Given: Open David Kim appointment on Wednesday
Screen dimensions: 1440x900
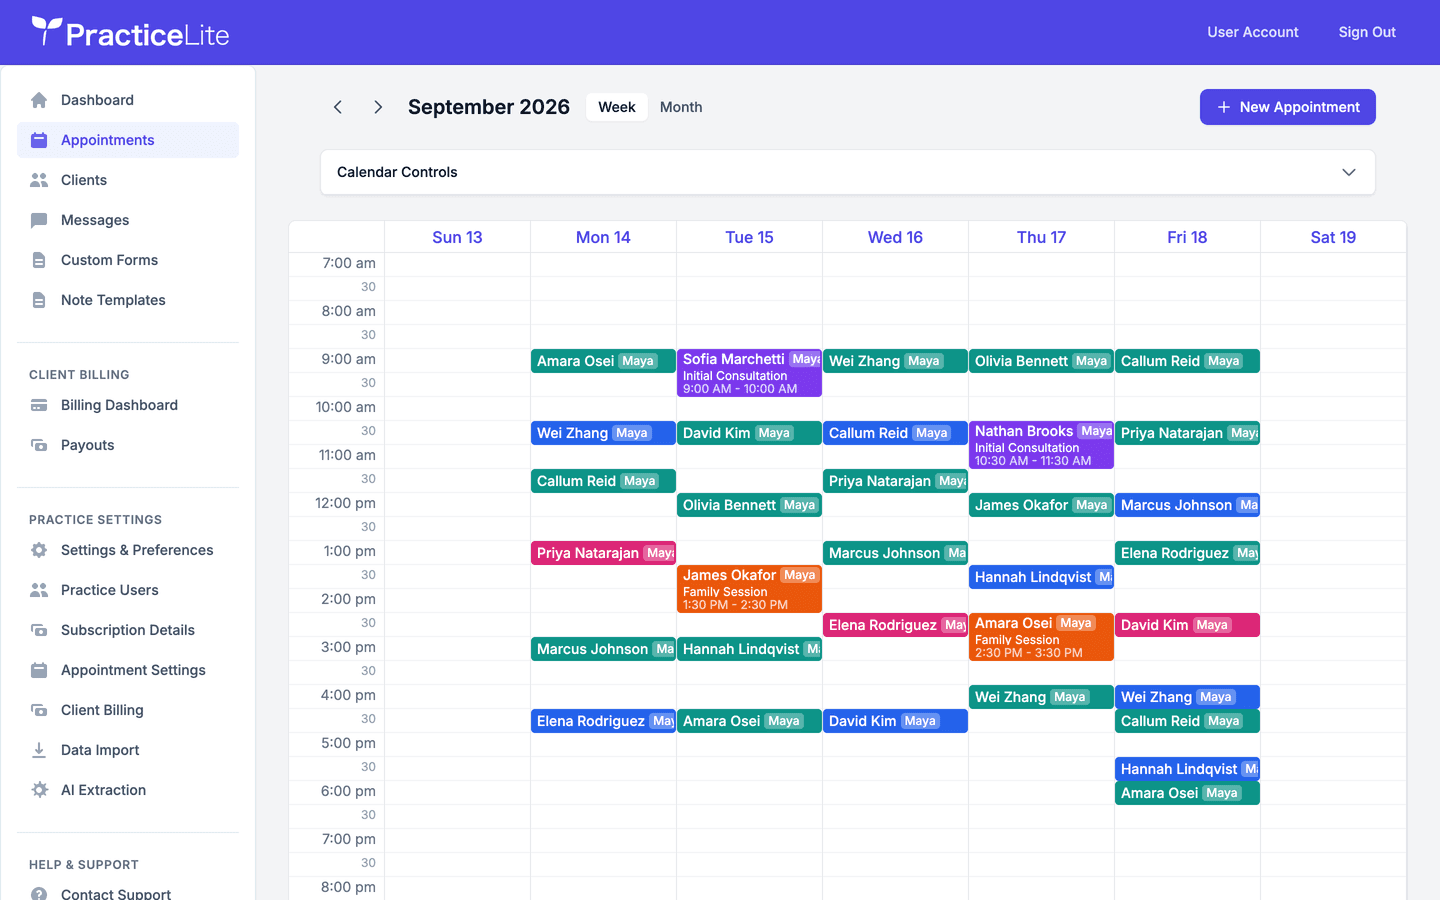Looking at the screenshot, I should (895, 721).
